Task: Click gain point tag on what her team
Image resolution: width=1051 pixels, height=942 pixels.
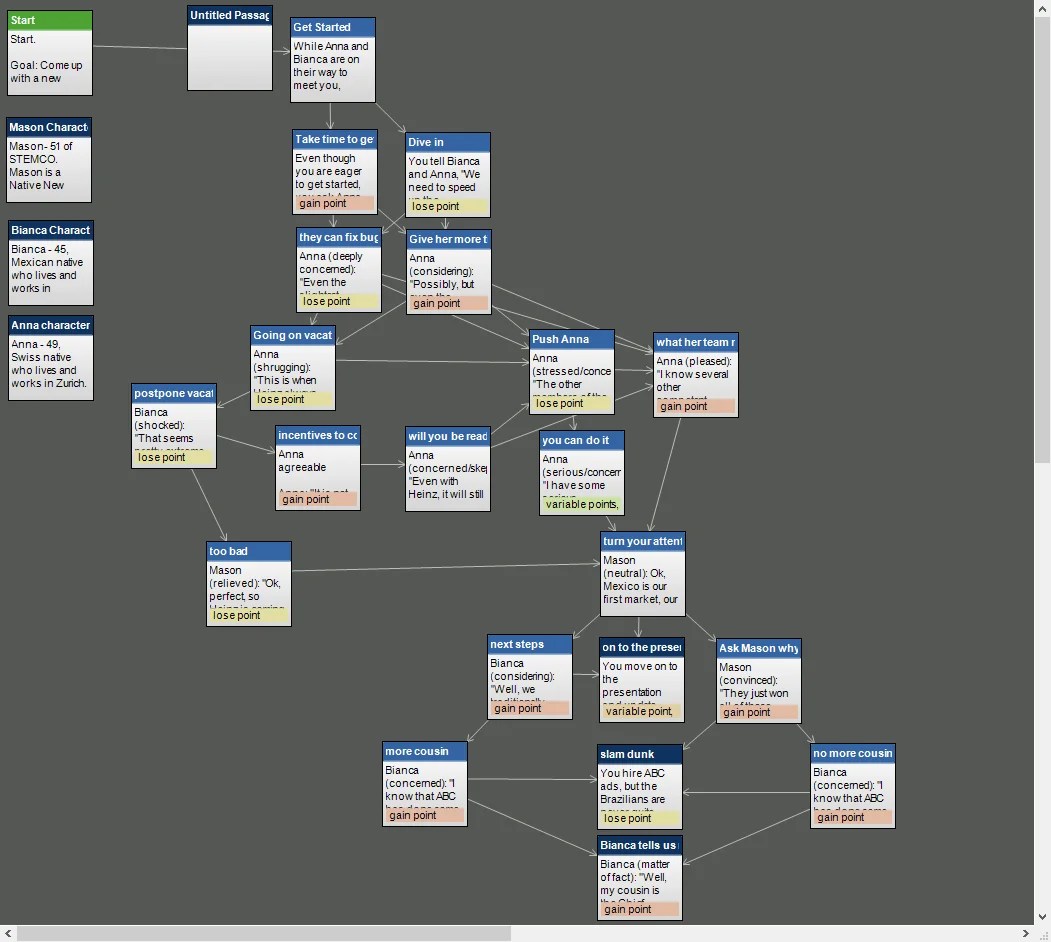Action: 696,406
